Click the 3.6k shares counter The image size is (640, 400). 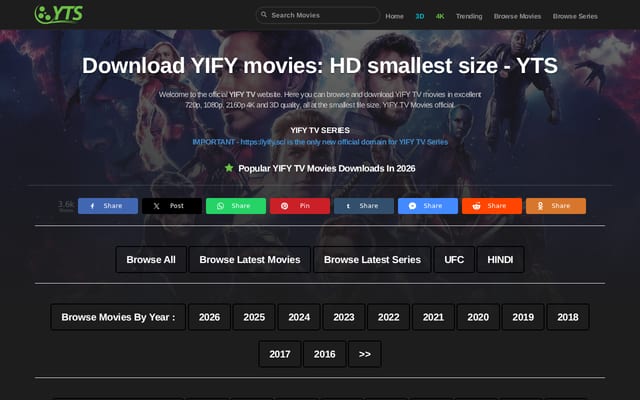66,205
